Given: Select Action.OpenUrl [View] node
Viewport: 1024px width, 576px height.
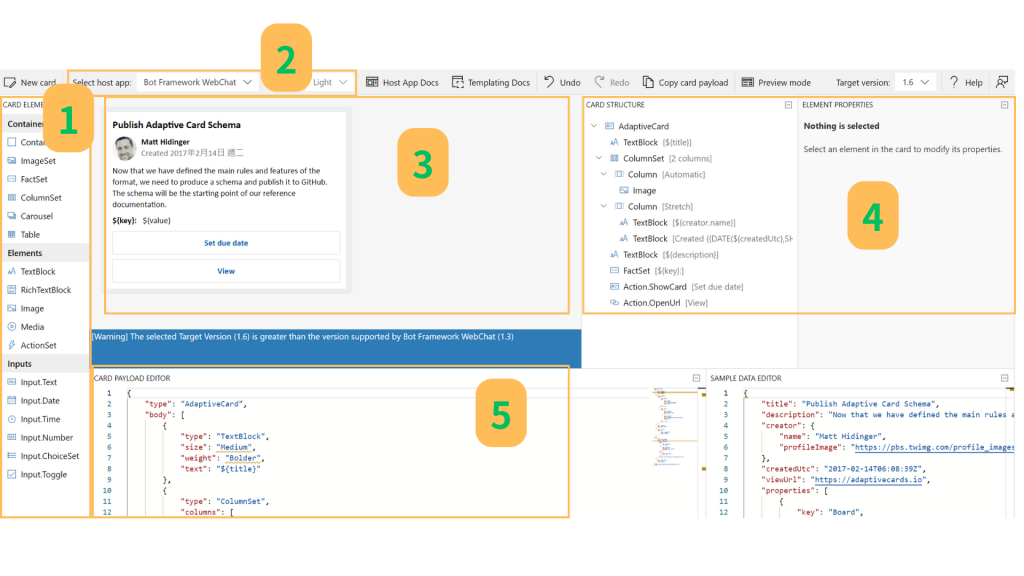Looking at the screenshot, I should click(658, 303).
